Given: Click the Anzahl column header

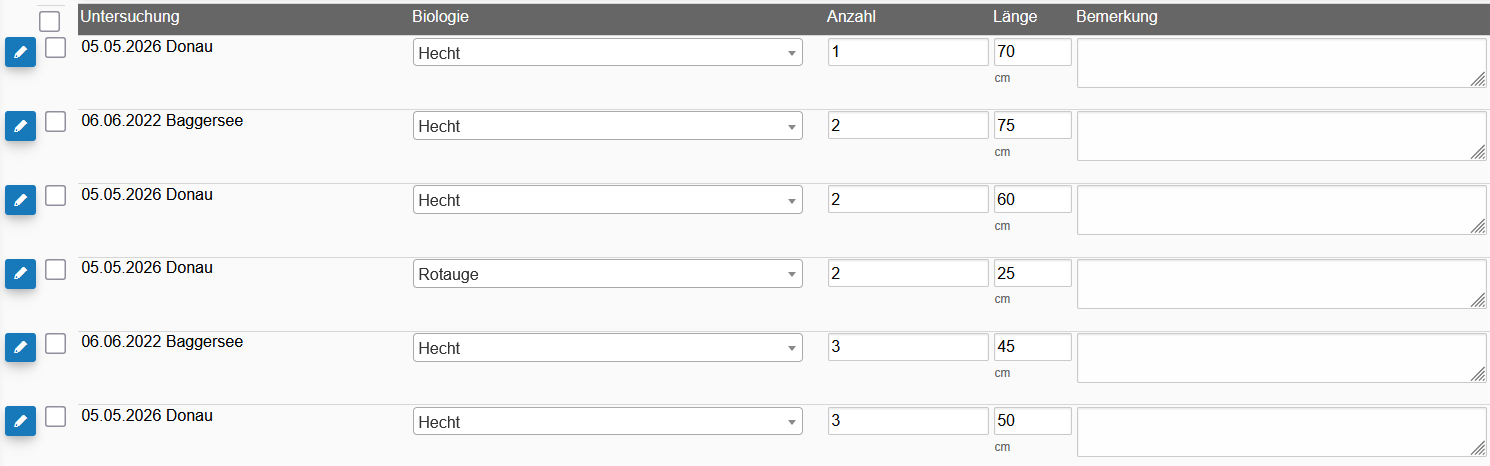Looking at the screenshot, I should click(x=850, y=17).
